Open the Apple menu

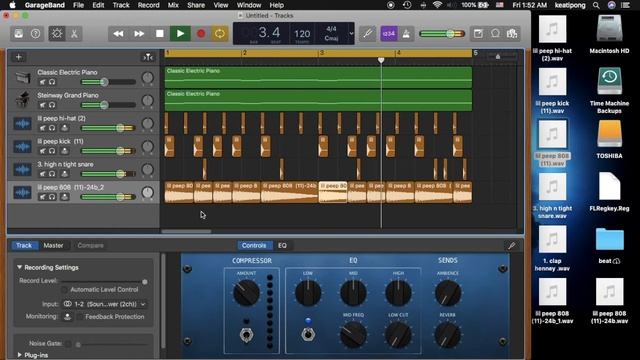point(12,5)
